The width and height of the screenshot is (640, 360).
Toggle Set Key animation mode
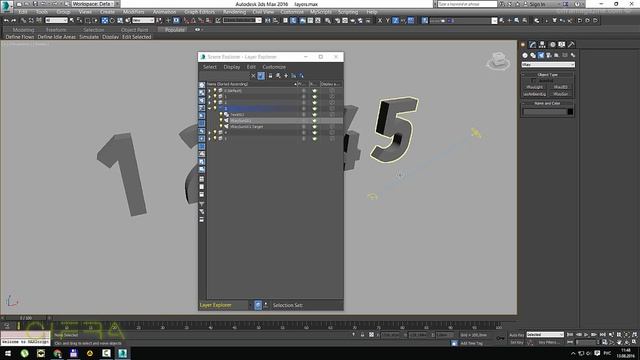pyautogui.click(x=517, y=342)
